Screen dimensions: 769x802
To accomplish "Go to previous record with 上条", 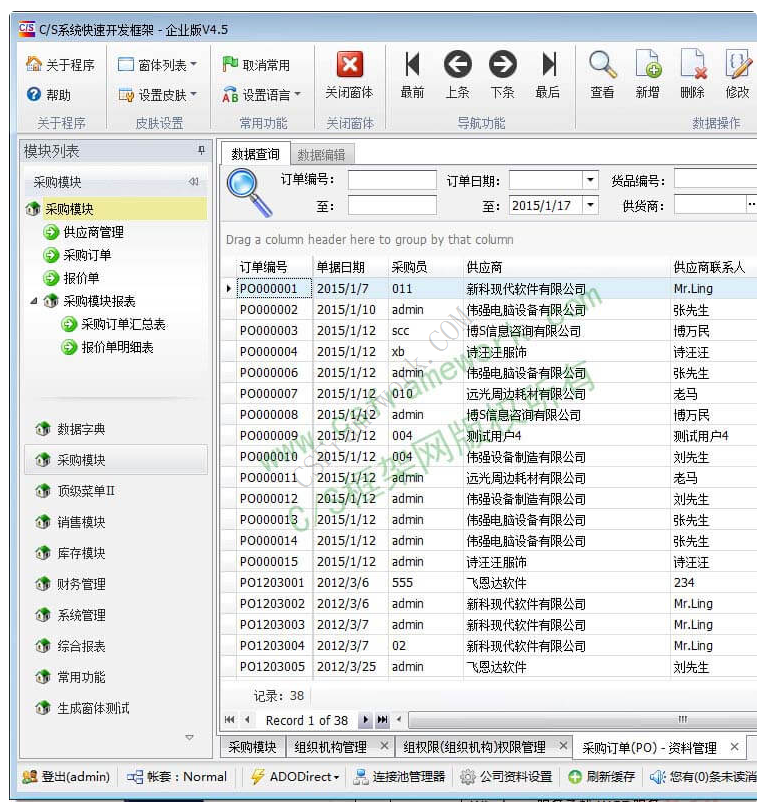I will (x=457, y=75).
